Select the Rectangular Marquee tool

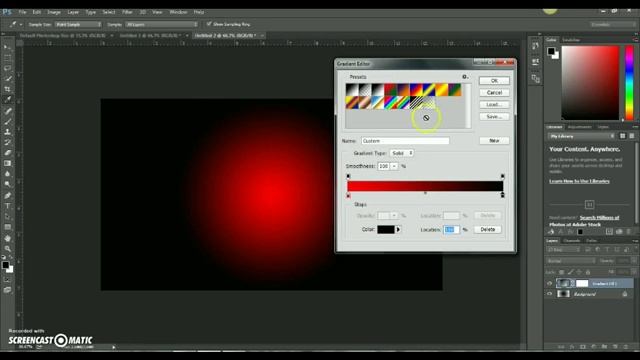click(x=7, y=58)
